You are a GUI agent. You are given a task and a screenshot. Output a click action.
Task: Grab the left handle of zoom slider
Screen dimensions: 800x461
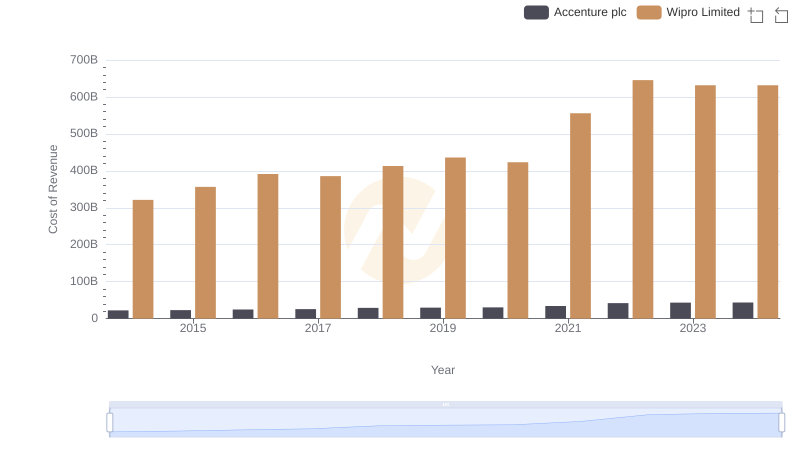point(110,423)
